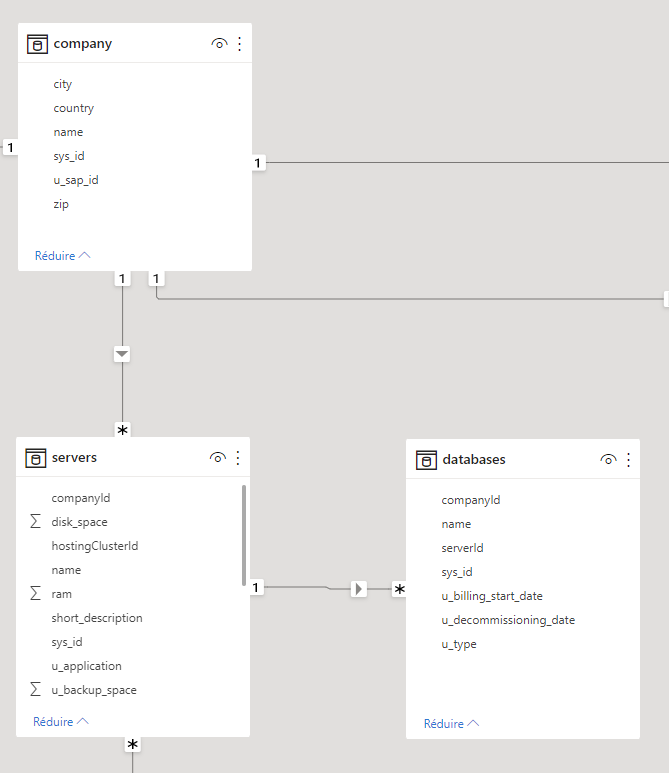
Task: Collapse the databases table with Réduire
Action: [x=451, y=723]
